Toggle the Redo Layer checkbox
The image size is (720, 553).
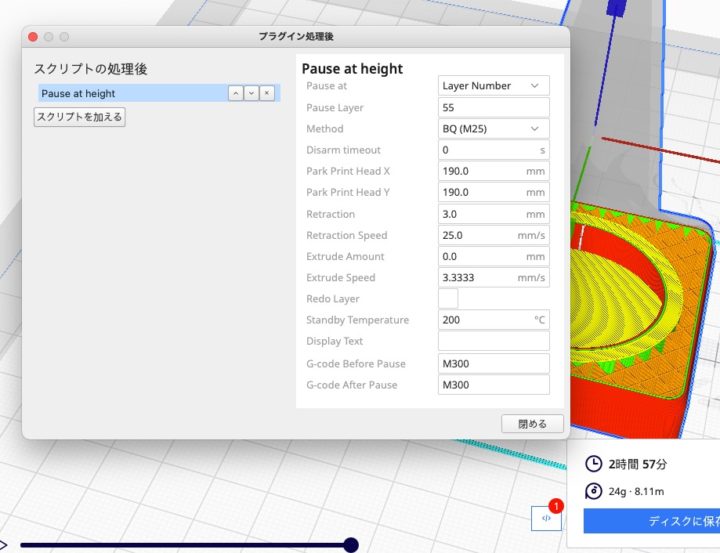click(x=448, y=298)
